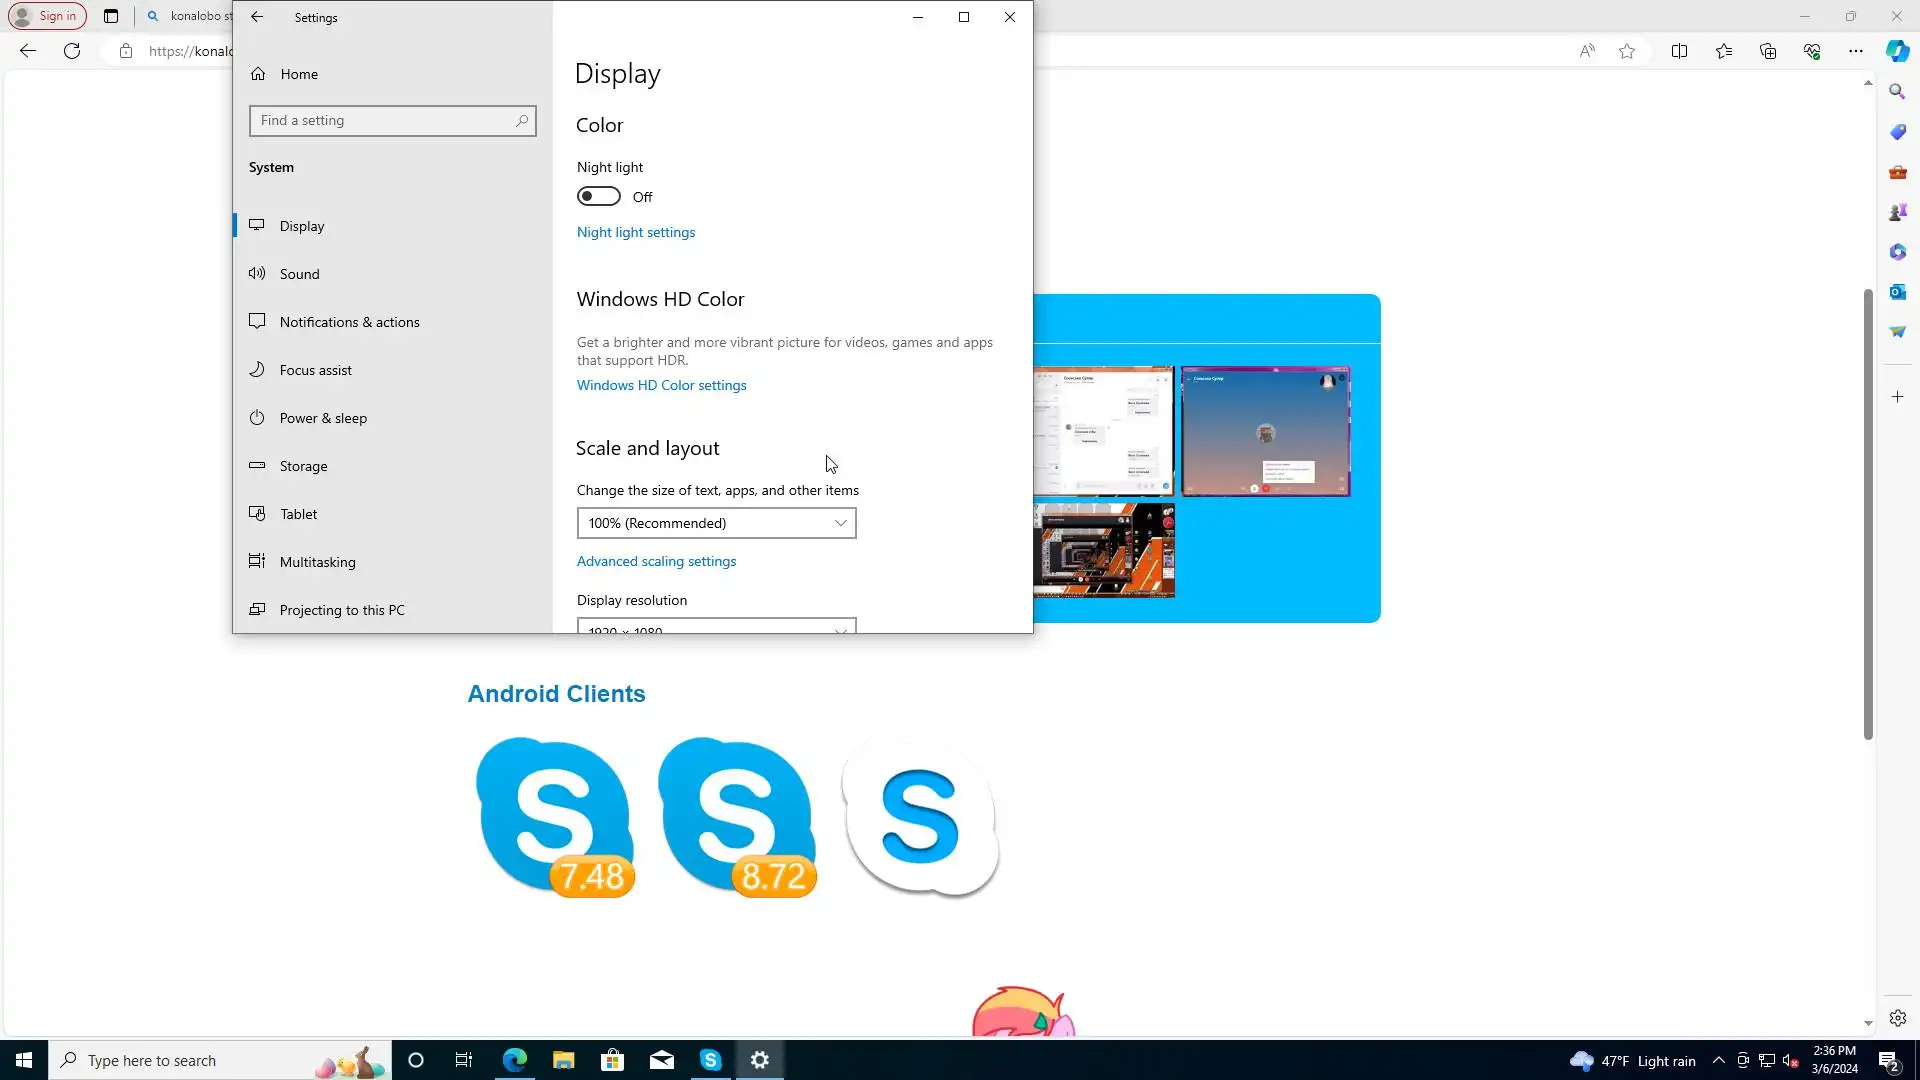Screen dimensions: 1920x1080
Task: Open Night light settings link
Action: [x=635, y=232]
